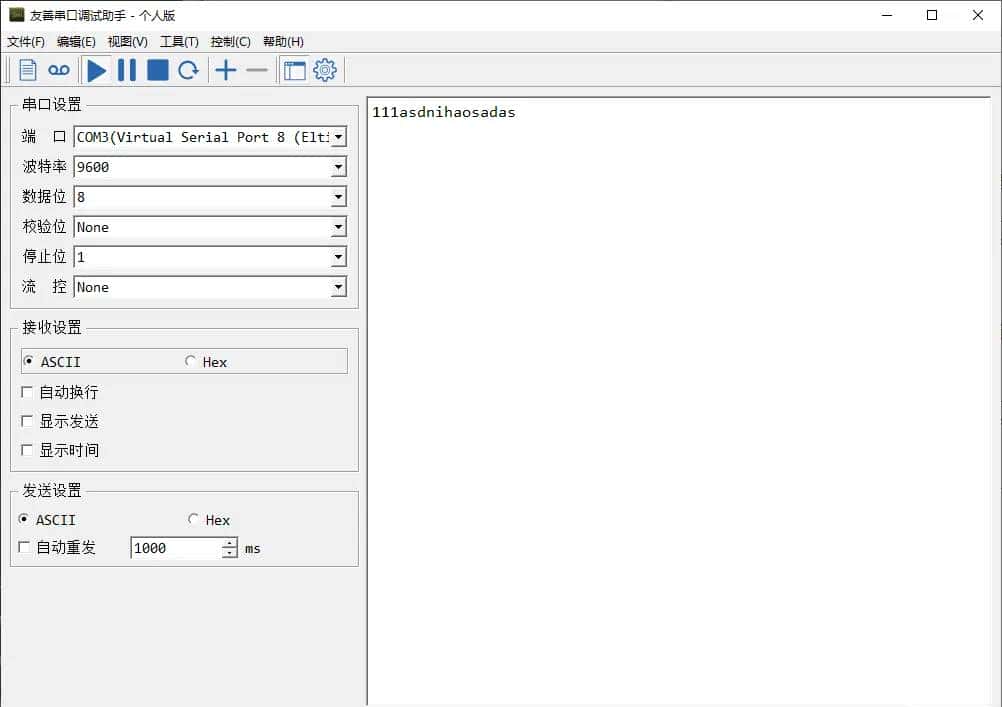This screenshot has width=1002, height=707.
Task: Click the new document toolbar icon
Action: tap(27, 70)
